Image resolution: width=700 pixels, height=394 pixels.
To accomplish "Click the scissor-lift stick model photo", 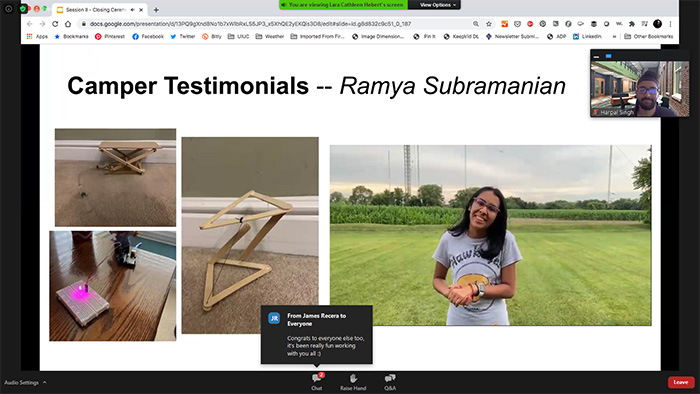I will tap(116, 177).
